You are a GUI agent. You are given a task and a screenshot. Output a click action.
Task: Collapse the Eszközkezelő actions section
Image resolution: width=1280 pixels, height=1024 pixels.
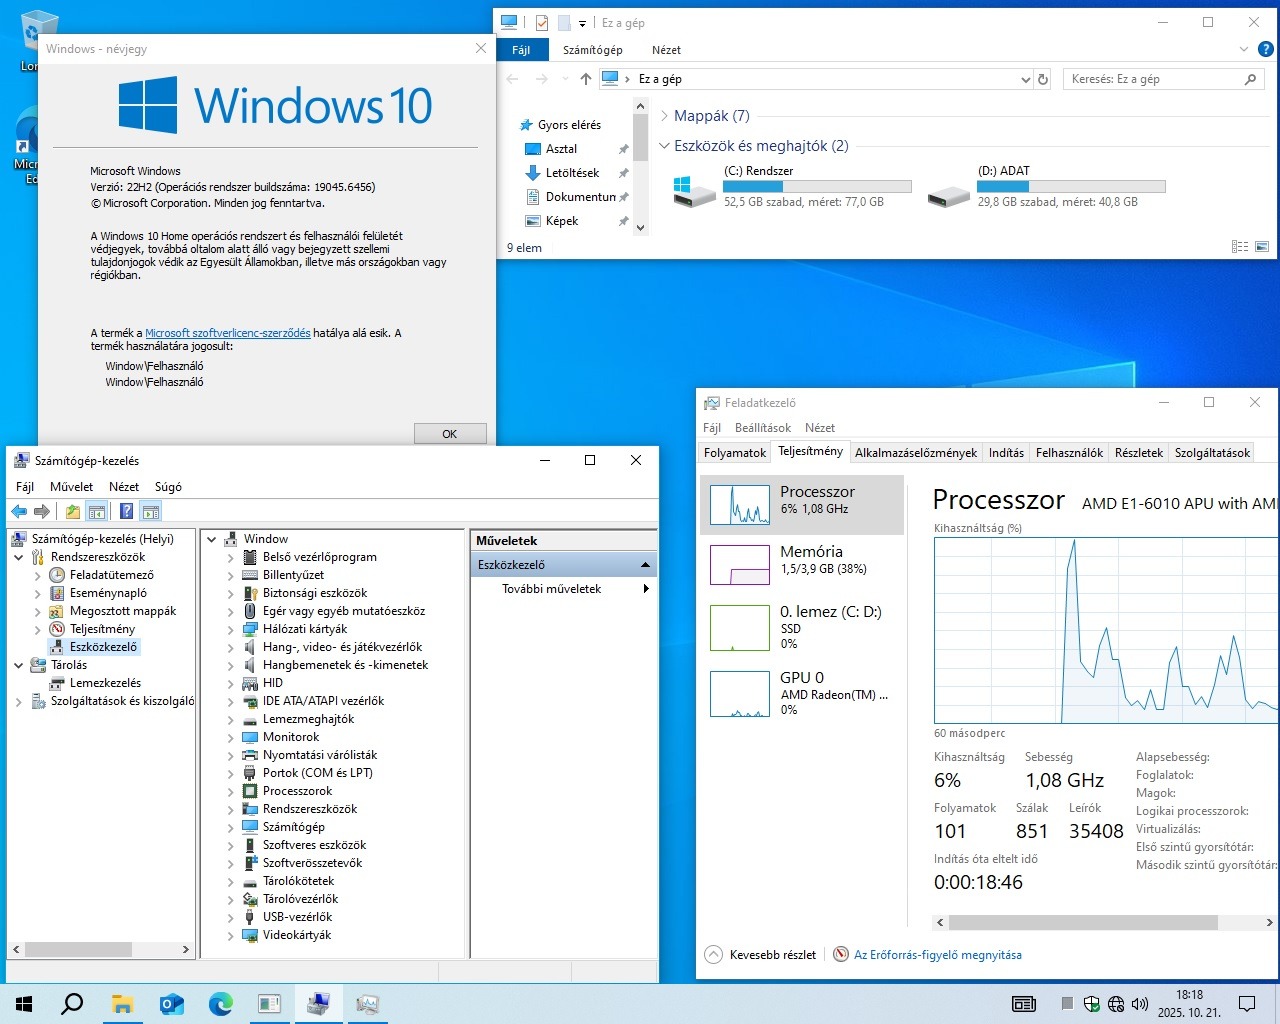pos(645,565)
